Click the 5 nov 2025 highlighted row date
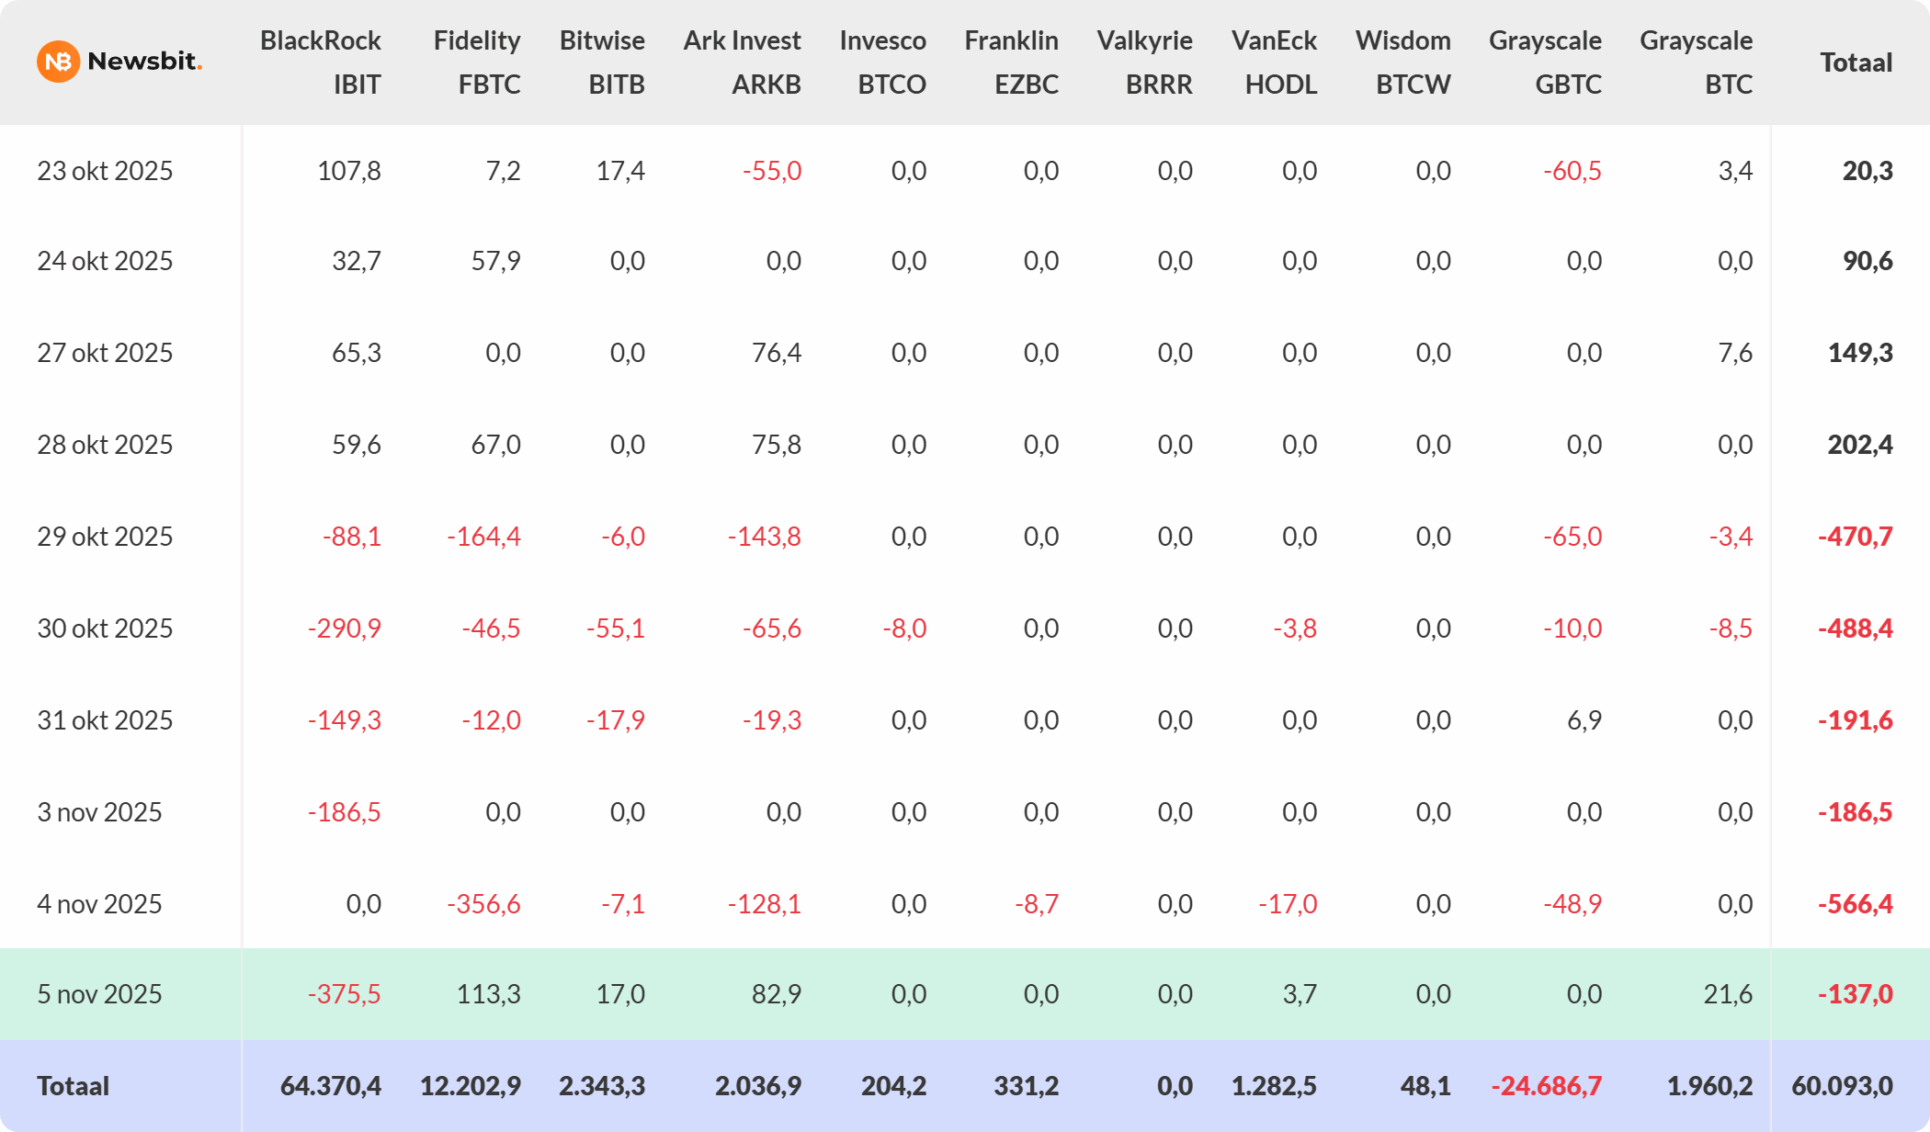Viewport: 1930px width, 1132px height. click(x=99, y=994)
